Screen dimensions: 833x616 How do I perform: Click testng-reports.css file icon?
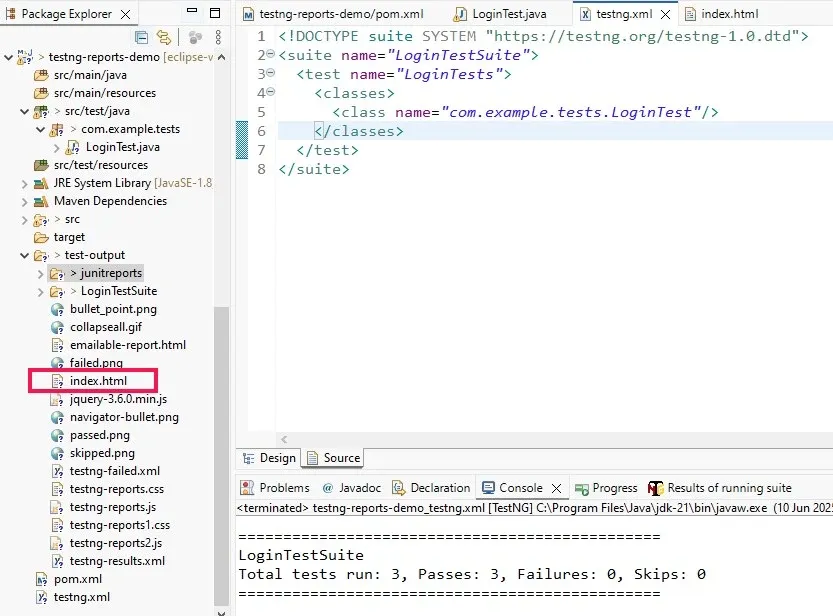click(57, 490)
